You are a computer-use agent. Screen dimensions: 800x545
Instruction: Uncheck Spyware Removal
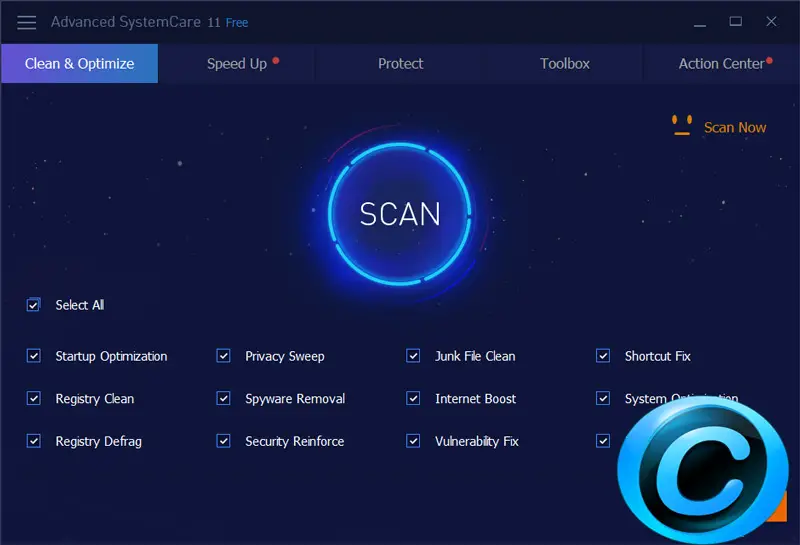223,398
